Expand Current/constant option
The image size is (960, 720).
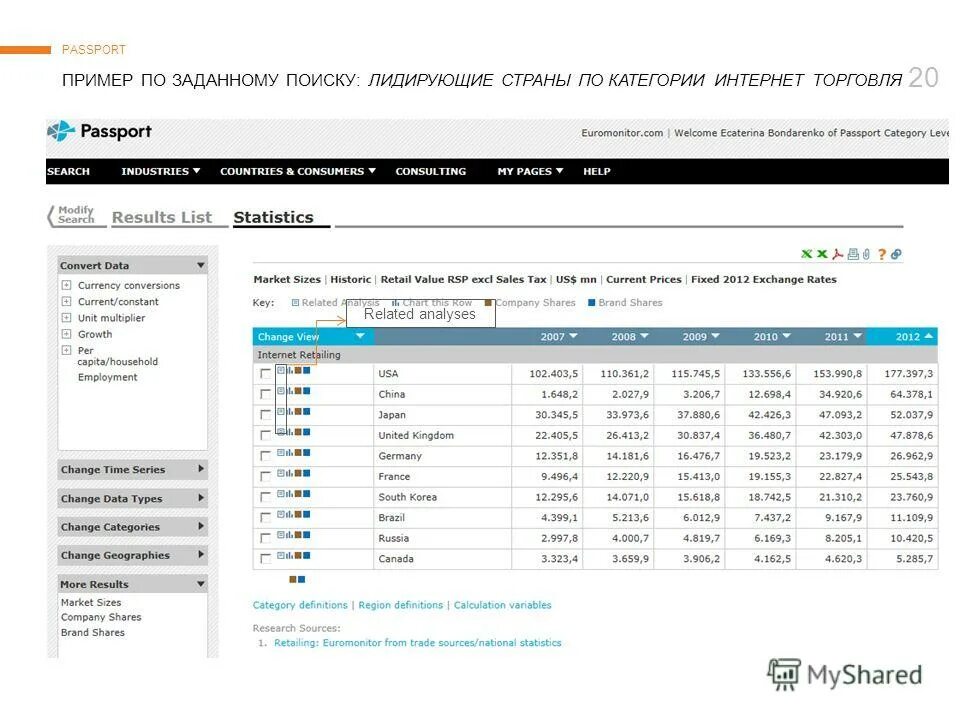(x=66, y=301)
